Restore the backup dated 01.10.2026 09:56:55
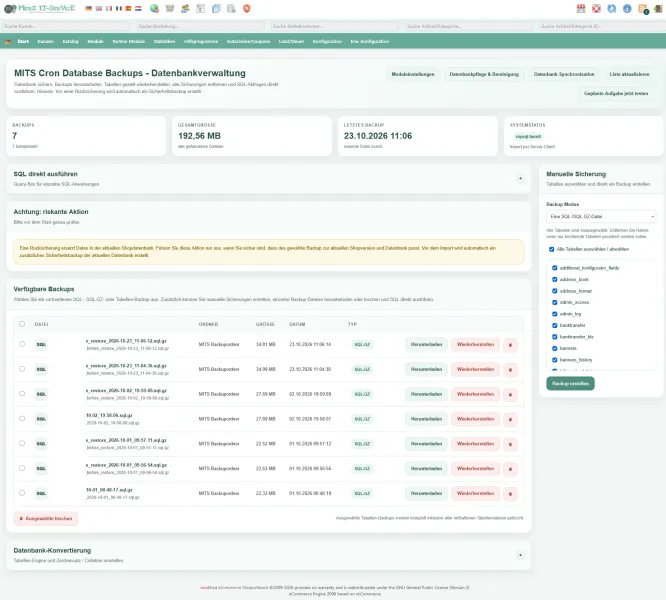Image resolution: width=666 pixels, height=600 pixels. point(476,469)
